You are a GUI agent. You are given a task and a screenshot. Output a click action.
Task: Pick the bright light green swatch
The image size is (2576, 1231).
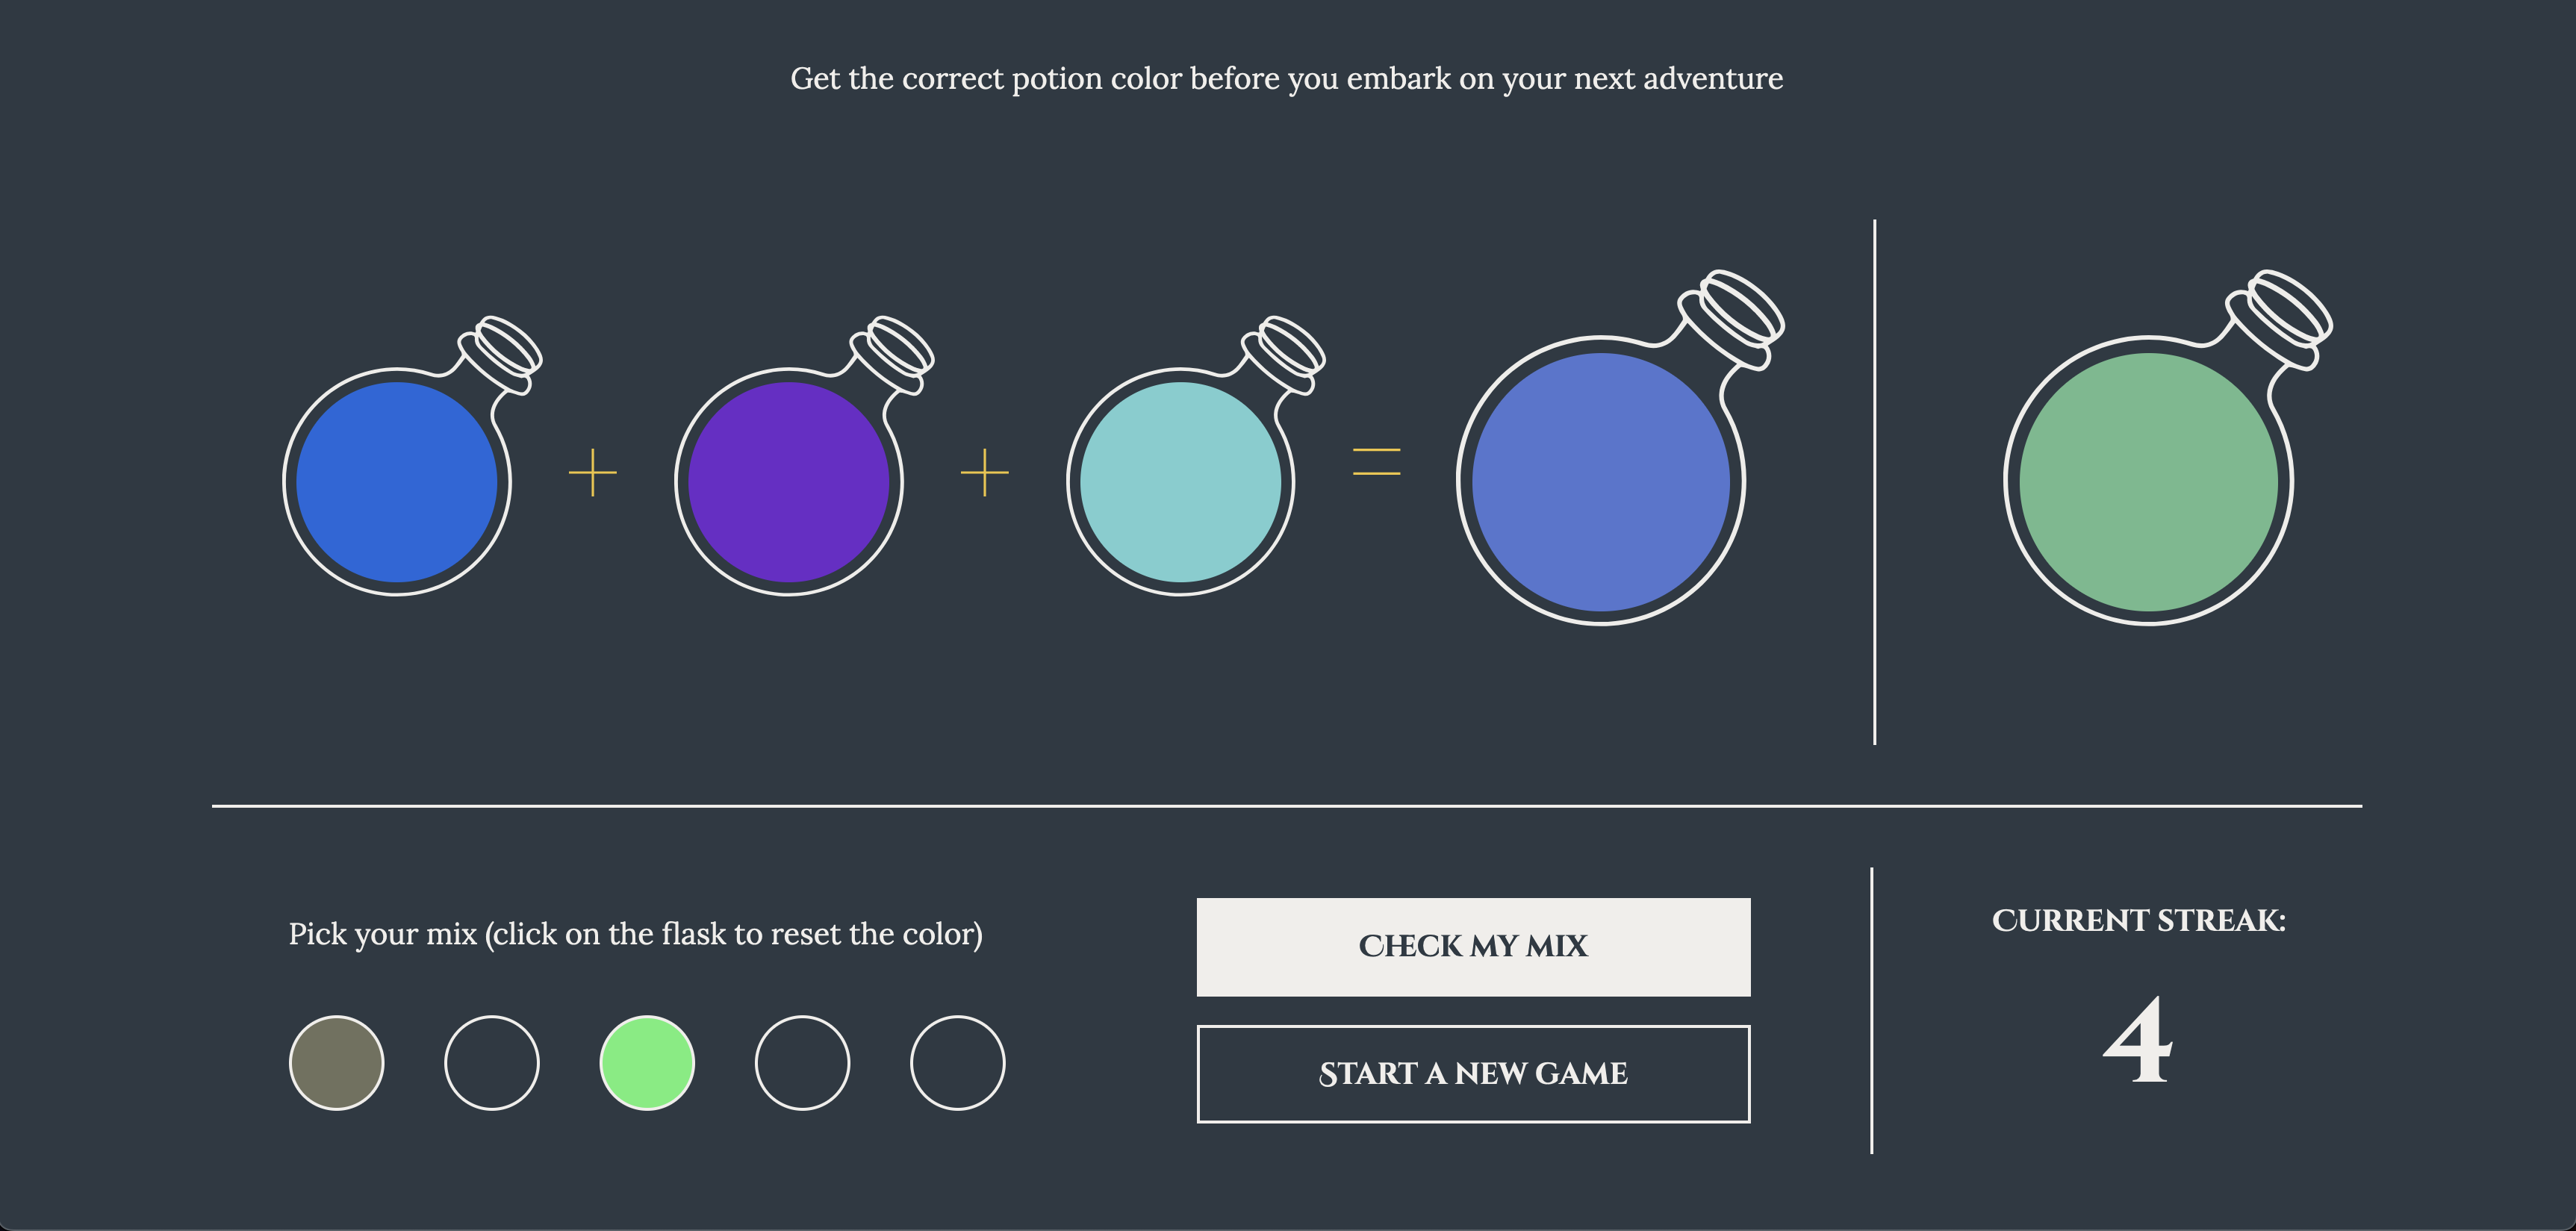coord(647,1063)
